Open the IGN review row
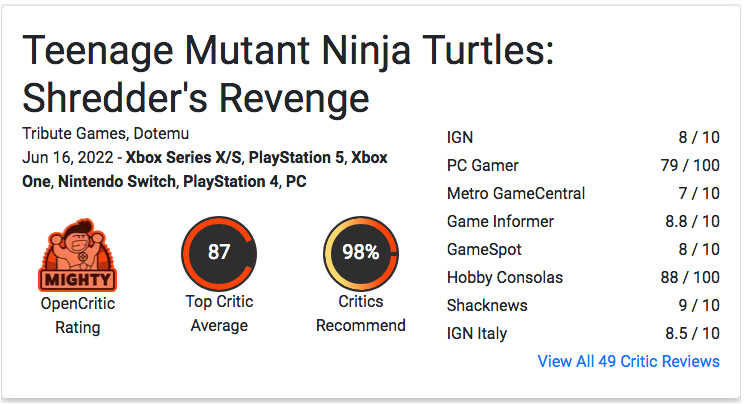Image resolution: width=745 pixels, height=404 pixels. 583,137
